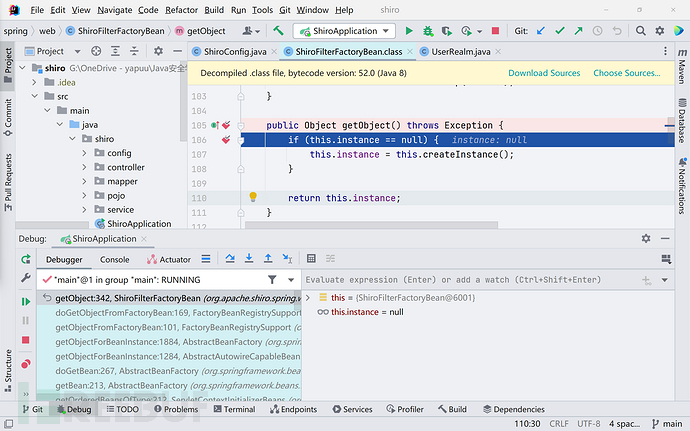This screenshot has height=431, width=690.
Task: Collapse the shiro root folder node
Action: tap(22, 68)
